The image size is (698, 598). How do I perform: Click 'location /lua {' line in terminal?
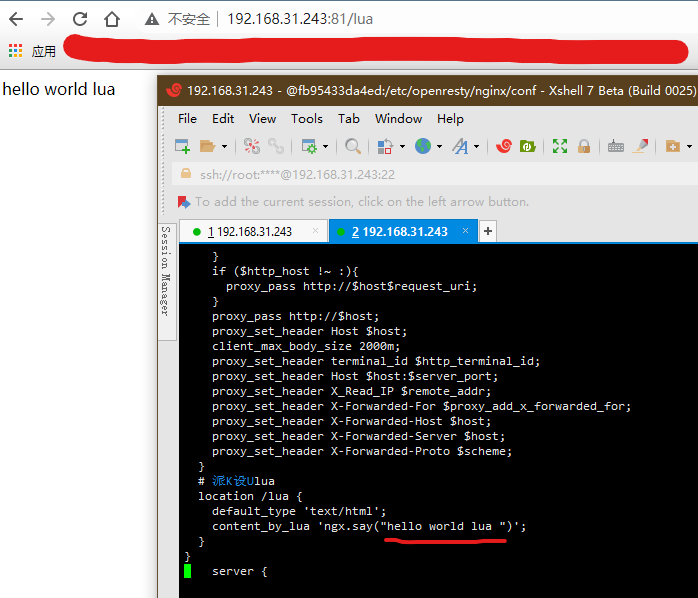coord(250,496)
